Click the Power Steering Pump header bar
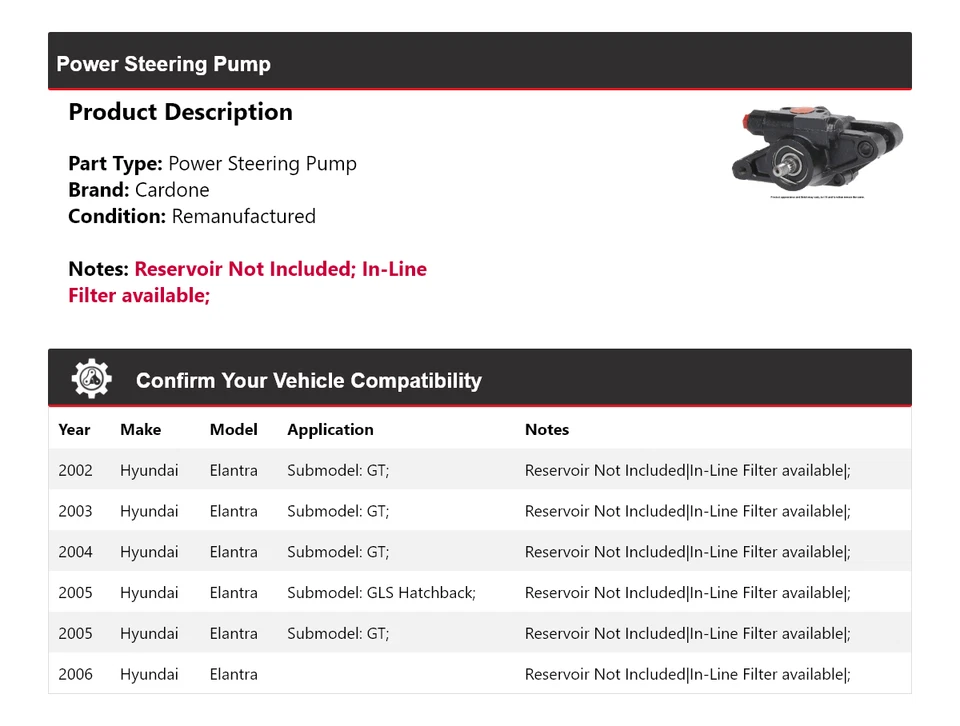Image resolution: width=960 pixels, height=726 pixels. click(x=479, y=63)
